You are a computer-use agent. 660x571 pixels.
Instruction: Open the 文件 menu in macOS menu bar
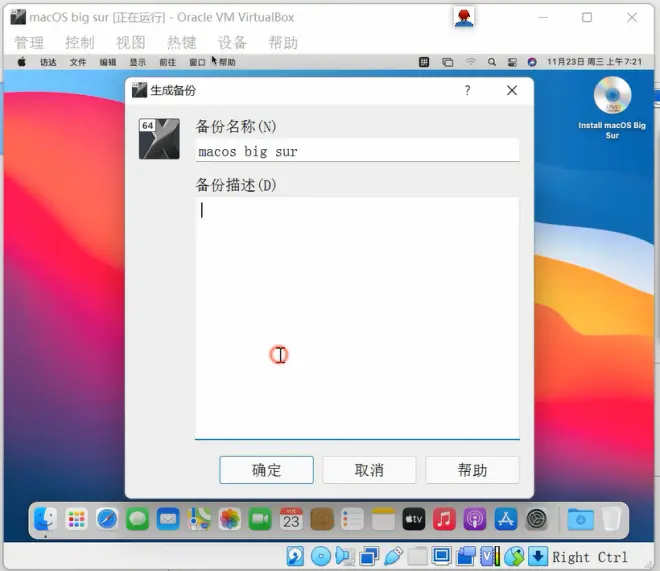point(78,62)
